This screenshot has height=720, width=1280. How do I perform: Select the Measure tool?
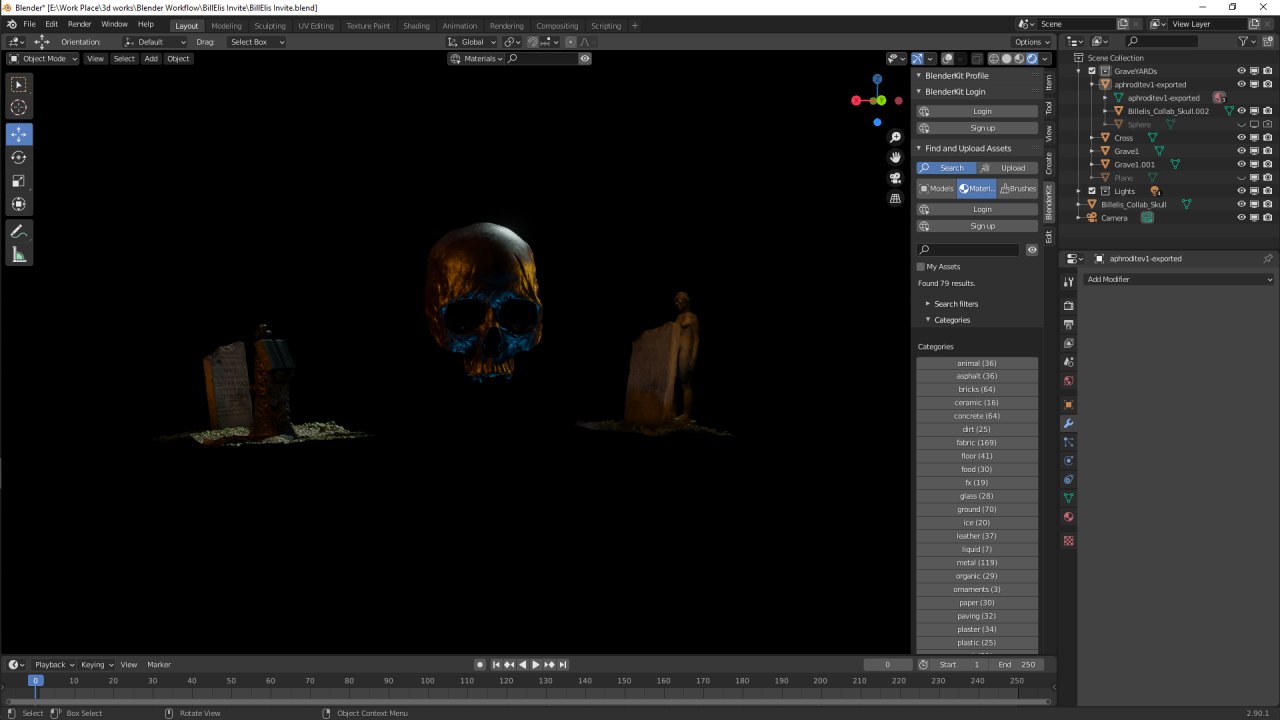pyautogui.click(x=19, y=255)
